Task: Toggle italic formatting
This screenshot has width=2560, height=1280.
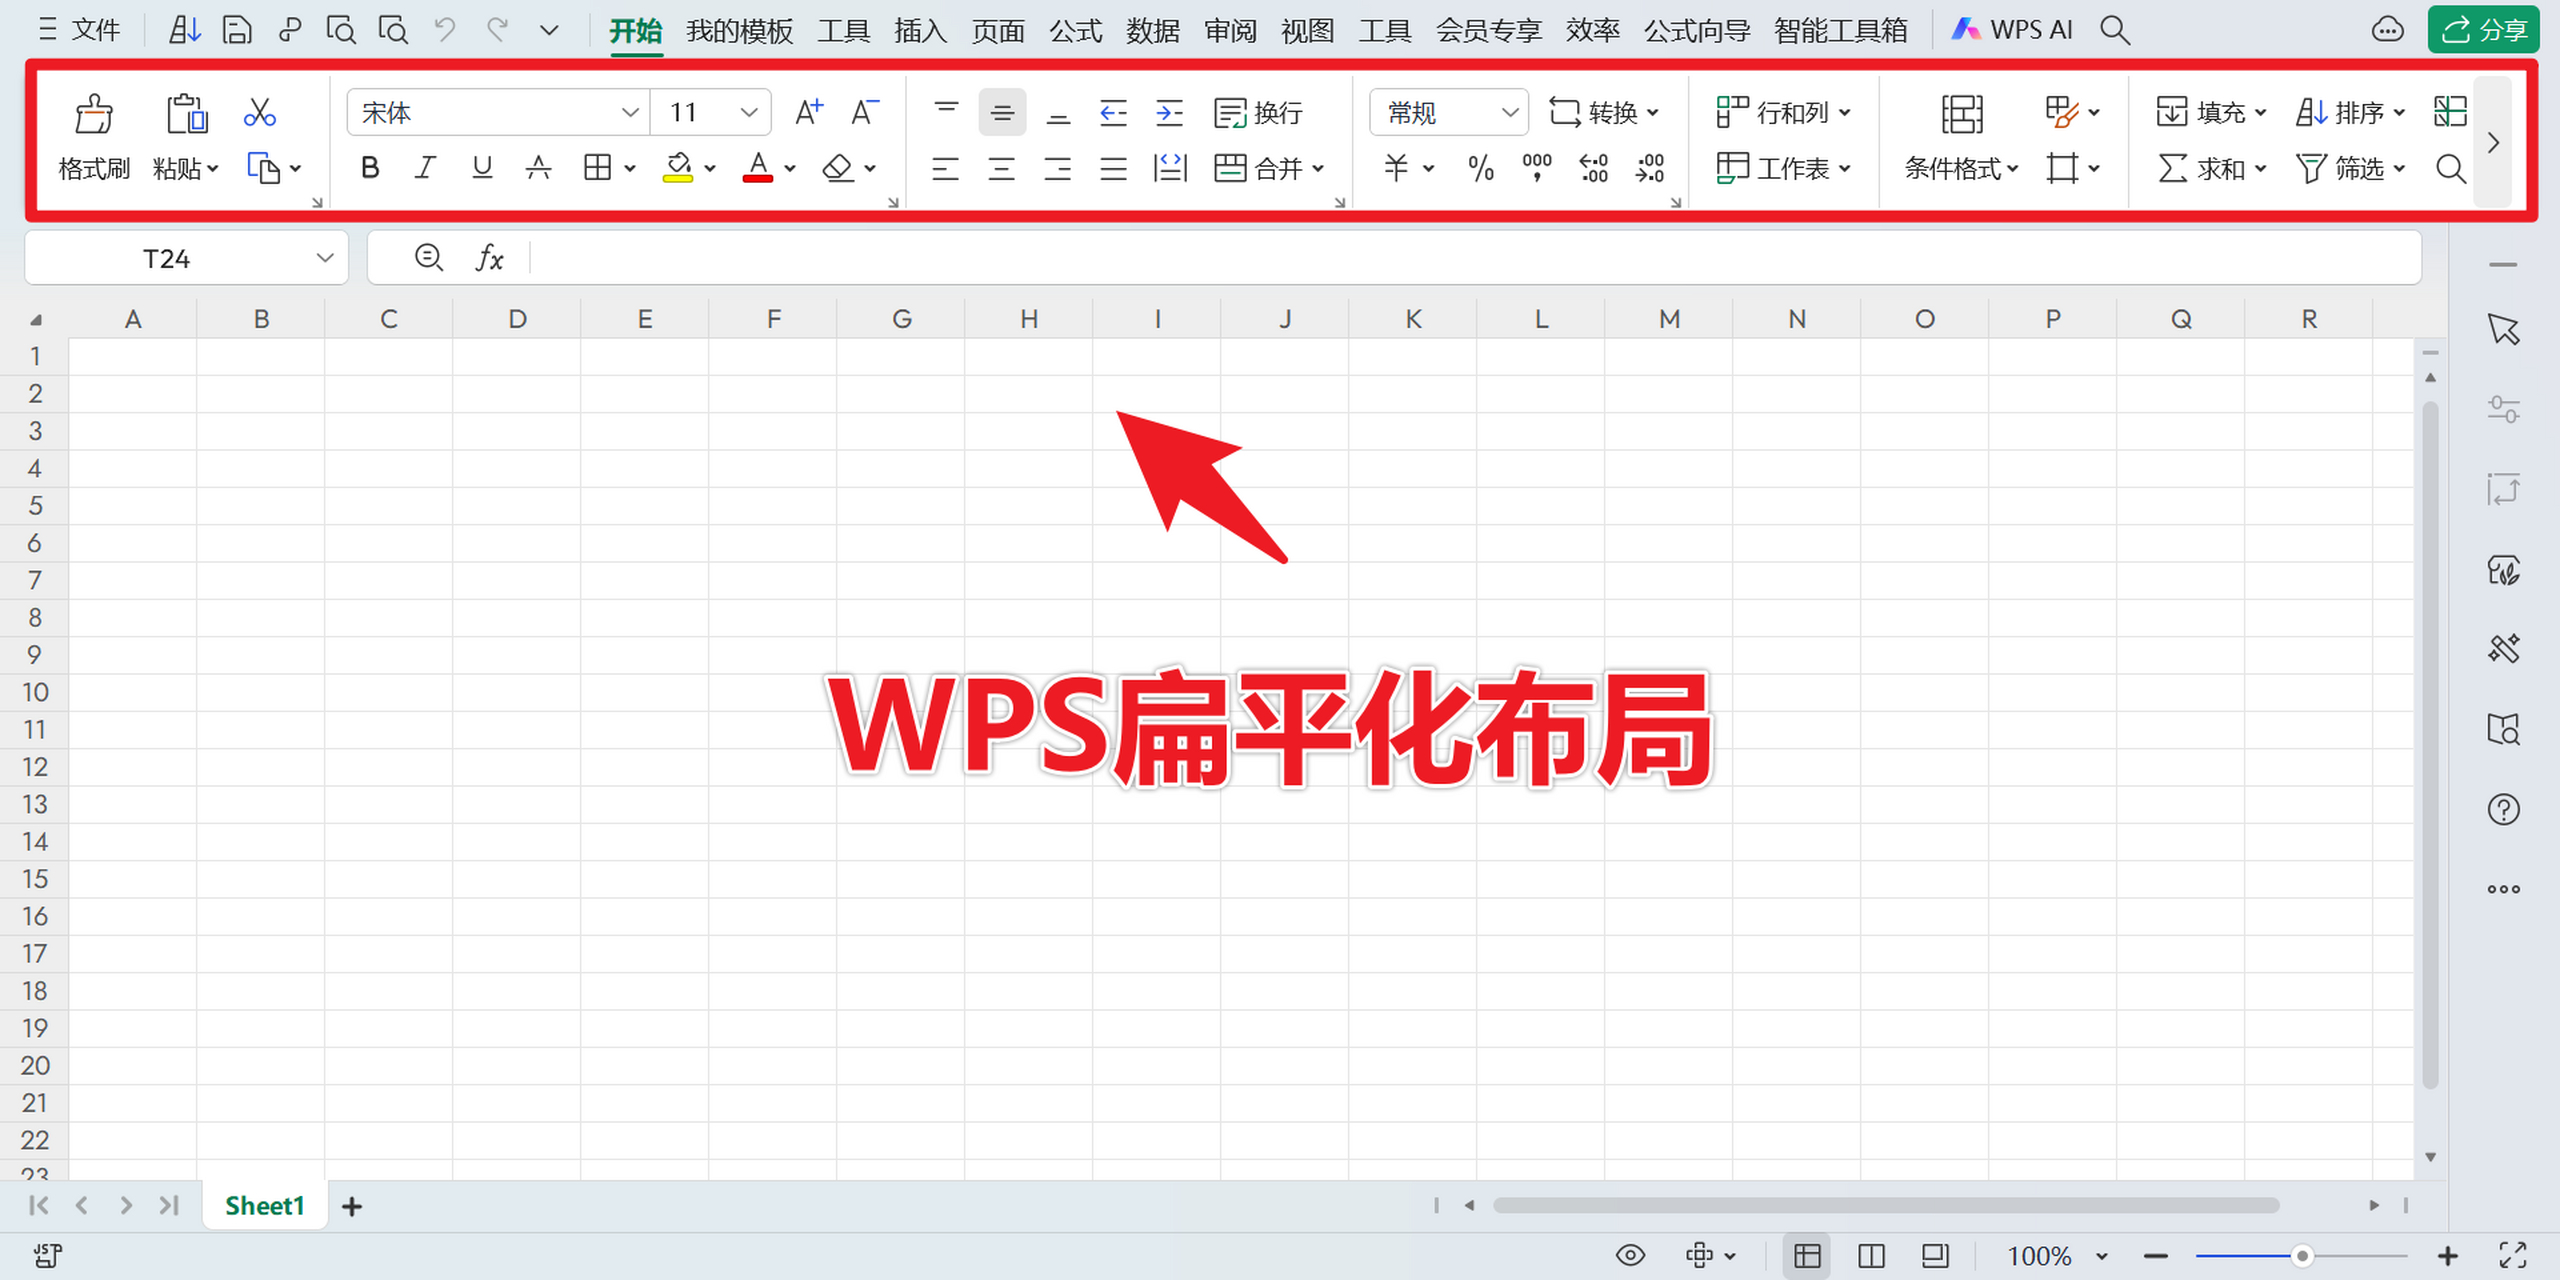Action: pos(426,168)
